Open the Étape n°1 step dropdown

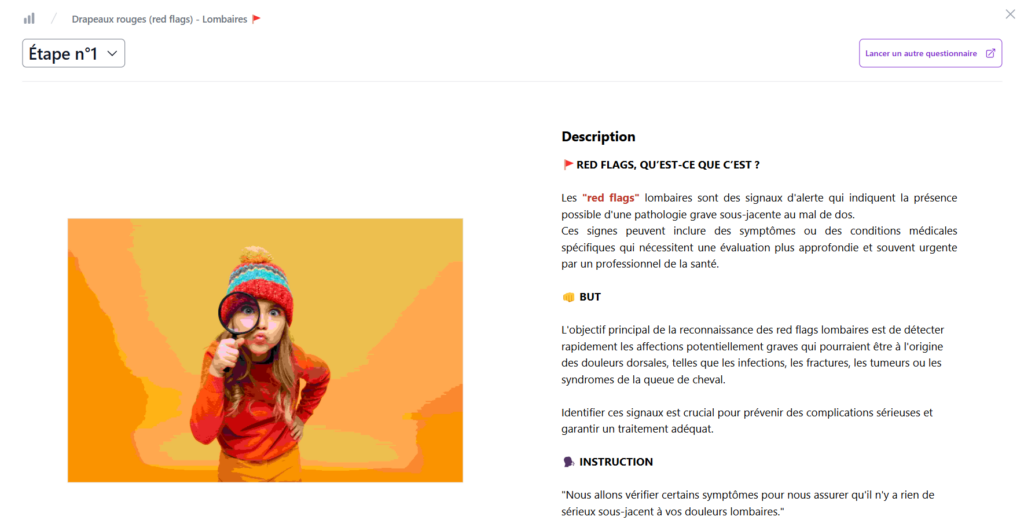coord(73,54)
